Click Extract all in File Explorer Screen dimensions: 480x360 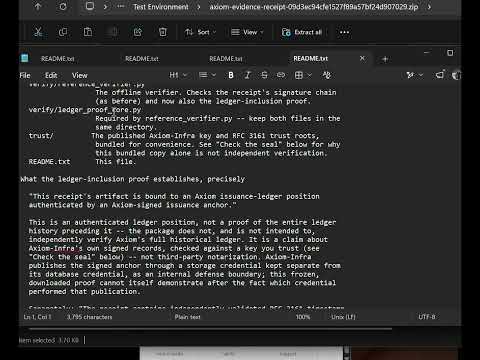coord(302,32)
